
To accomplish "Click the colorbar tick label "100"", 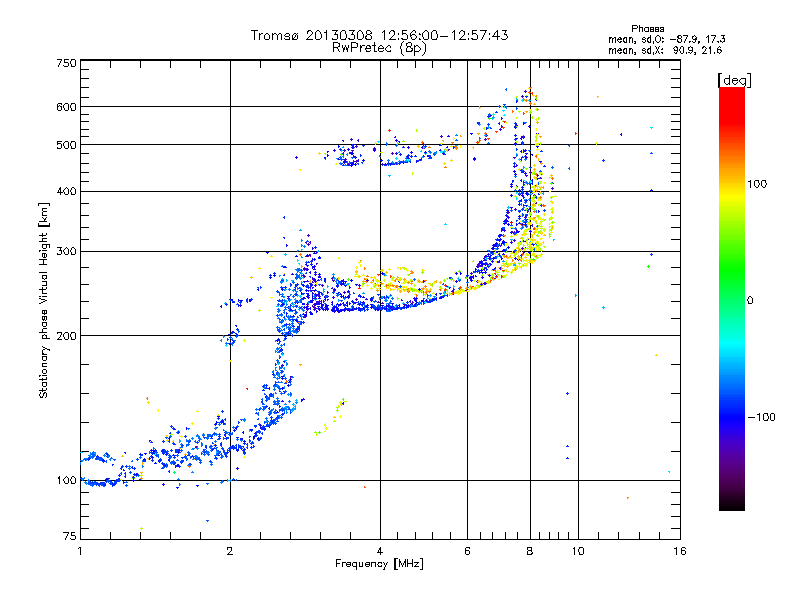I will [x=757, y=184].
